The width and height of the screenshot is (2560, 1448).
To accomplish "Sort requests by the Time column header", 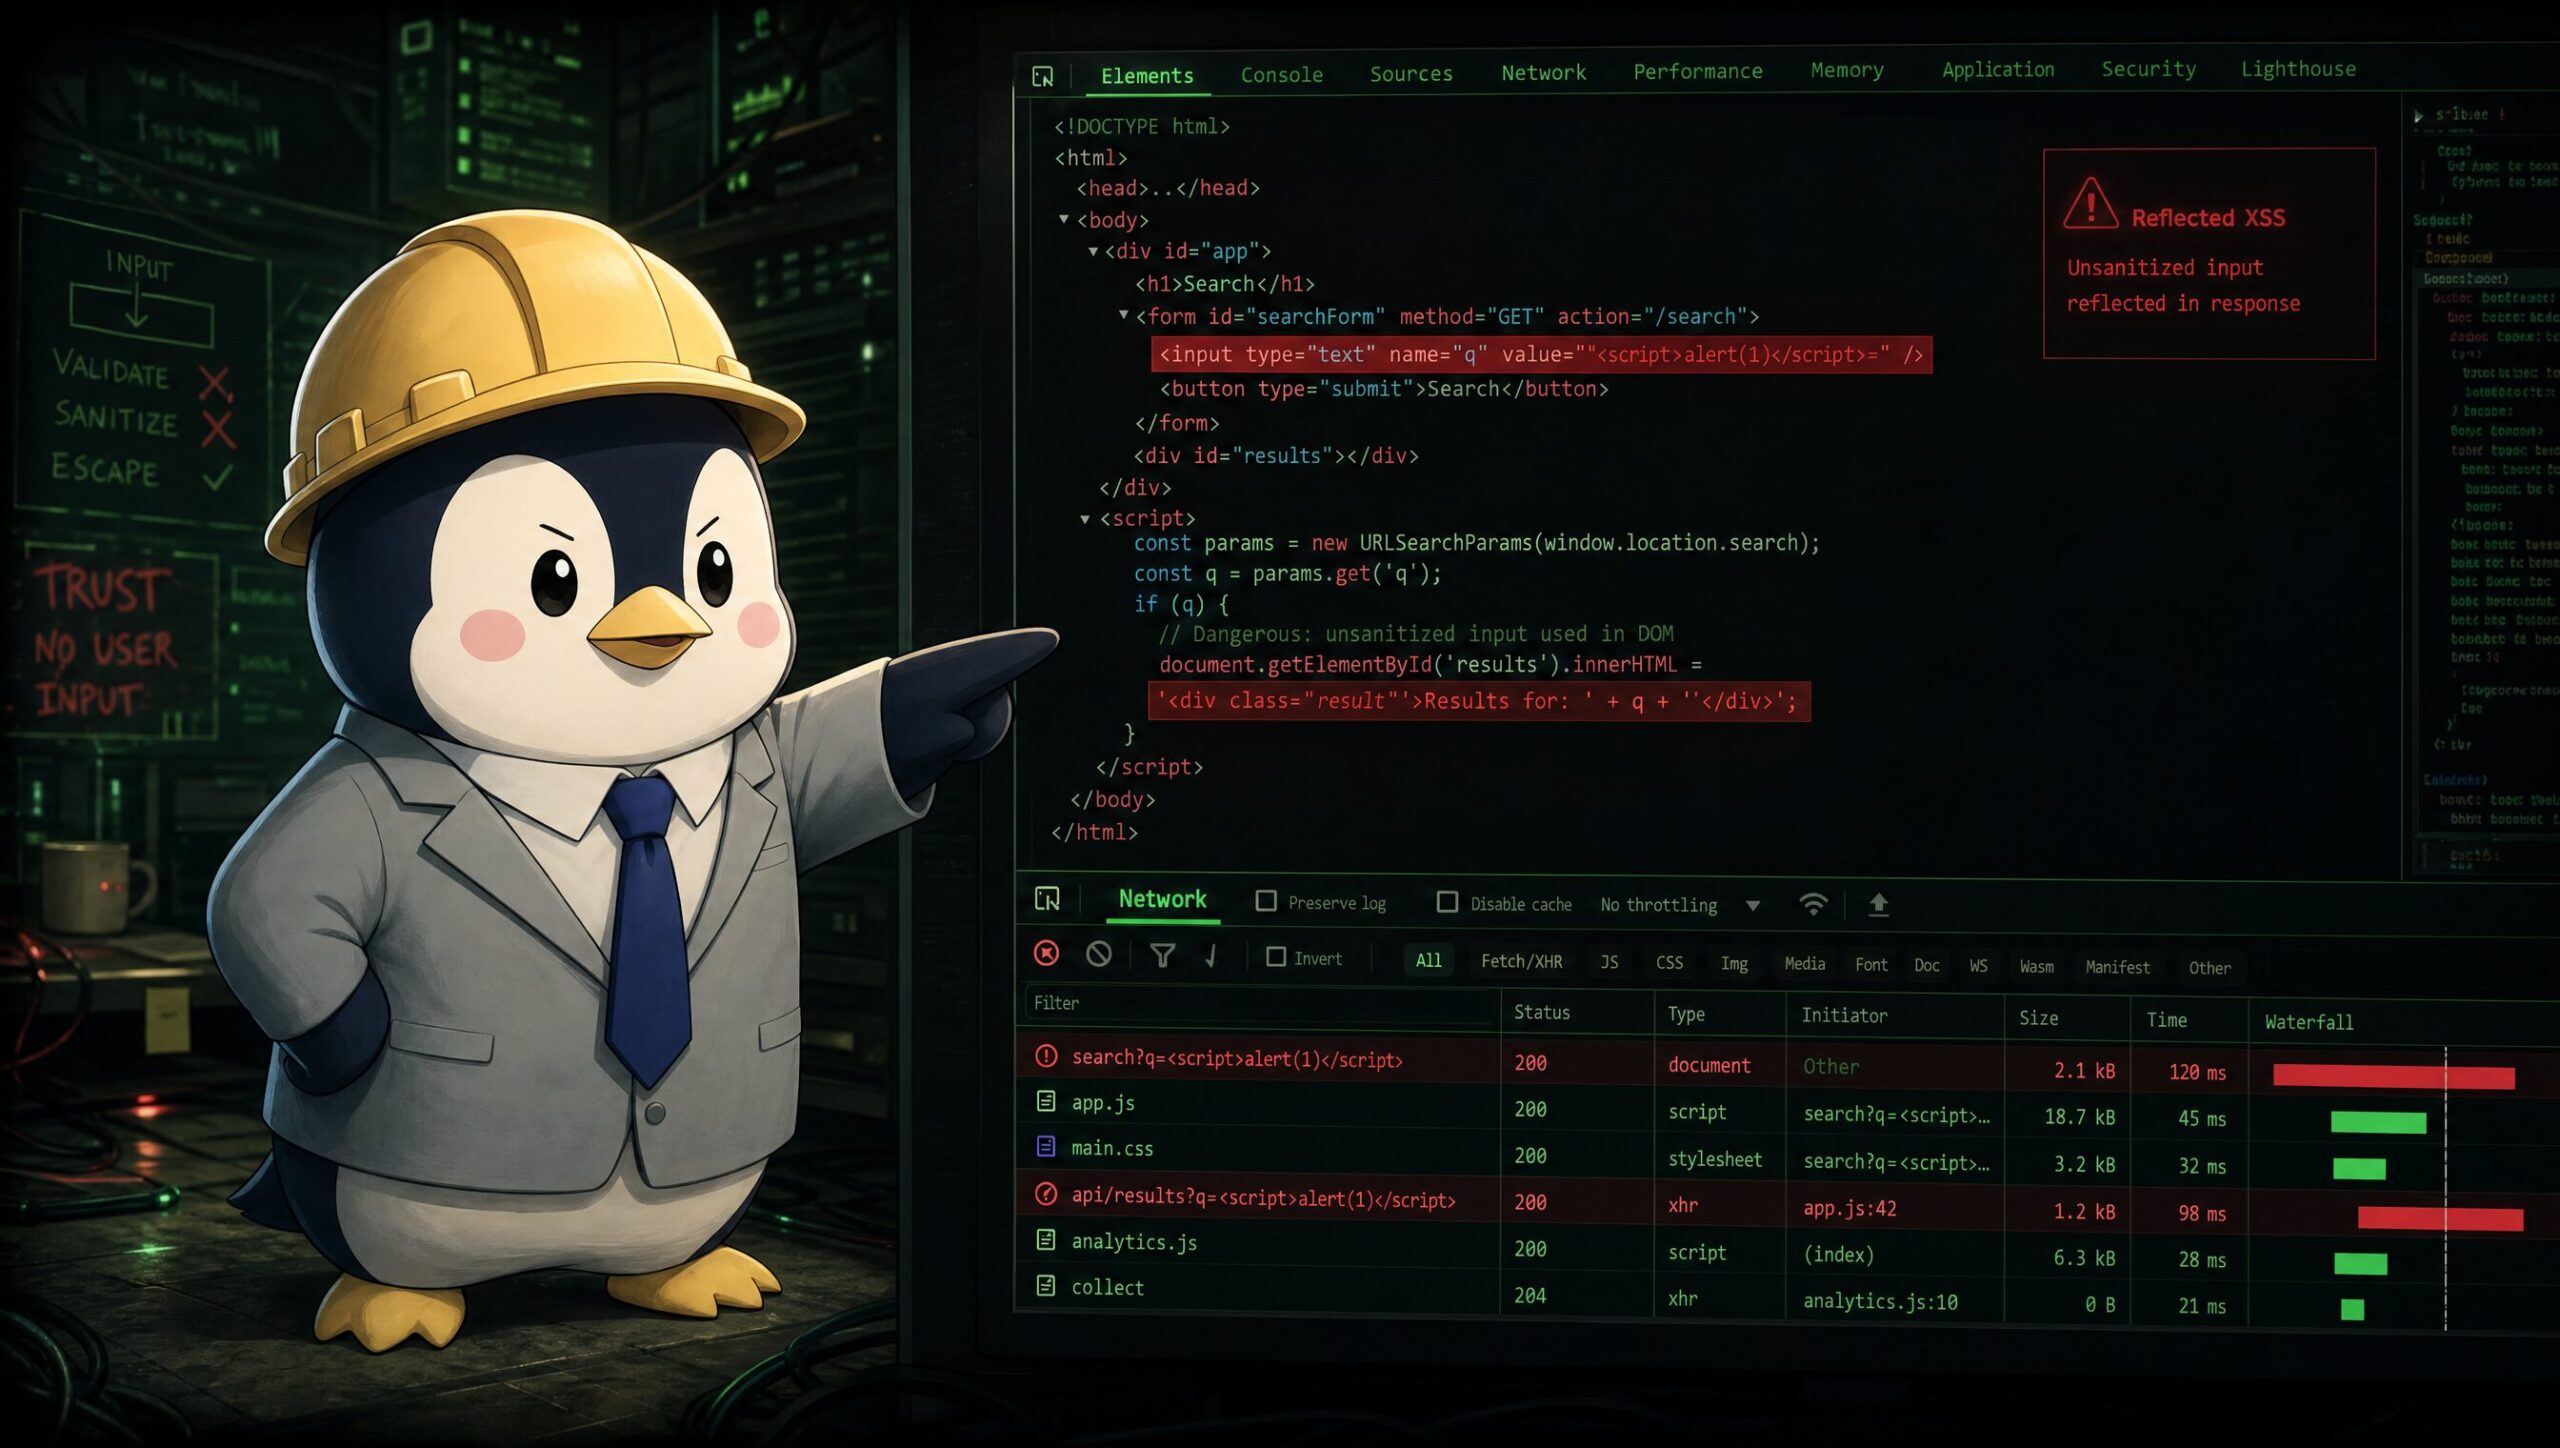I will click(2166, 1020).
